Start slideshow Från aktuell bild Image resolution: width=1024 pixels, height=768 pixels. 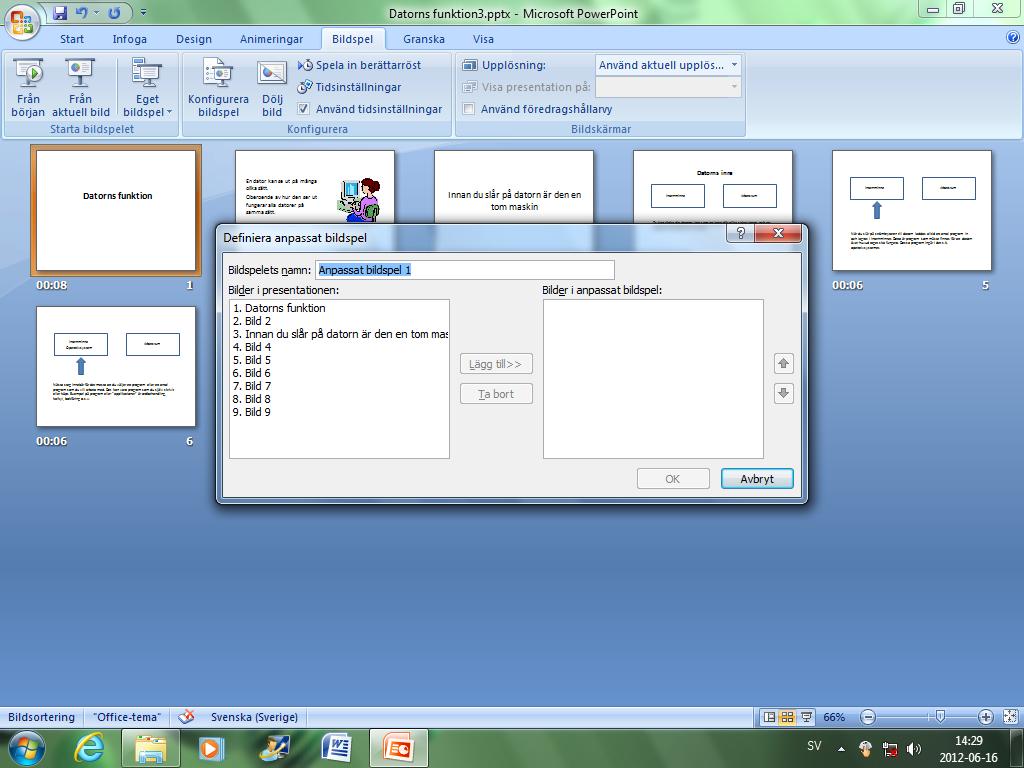pos(80,88)
